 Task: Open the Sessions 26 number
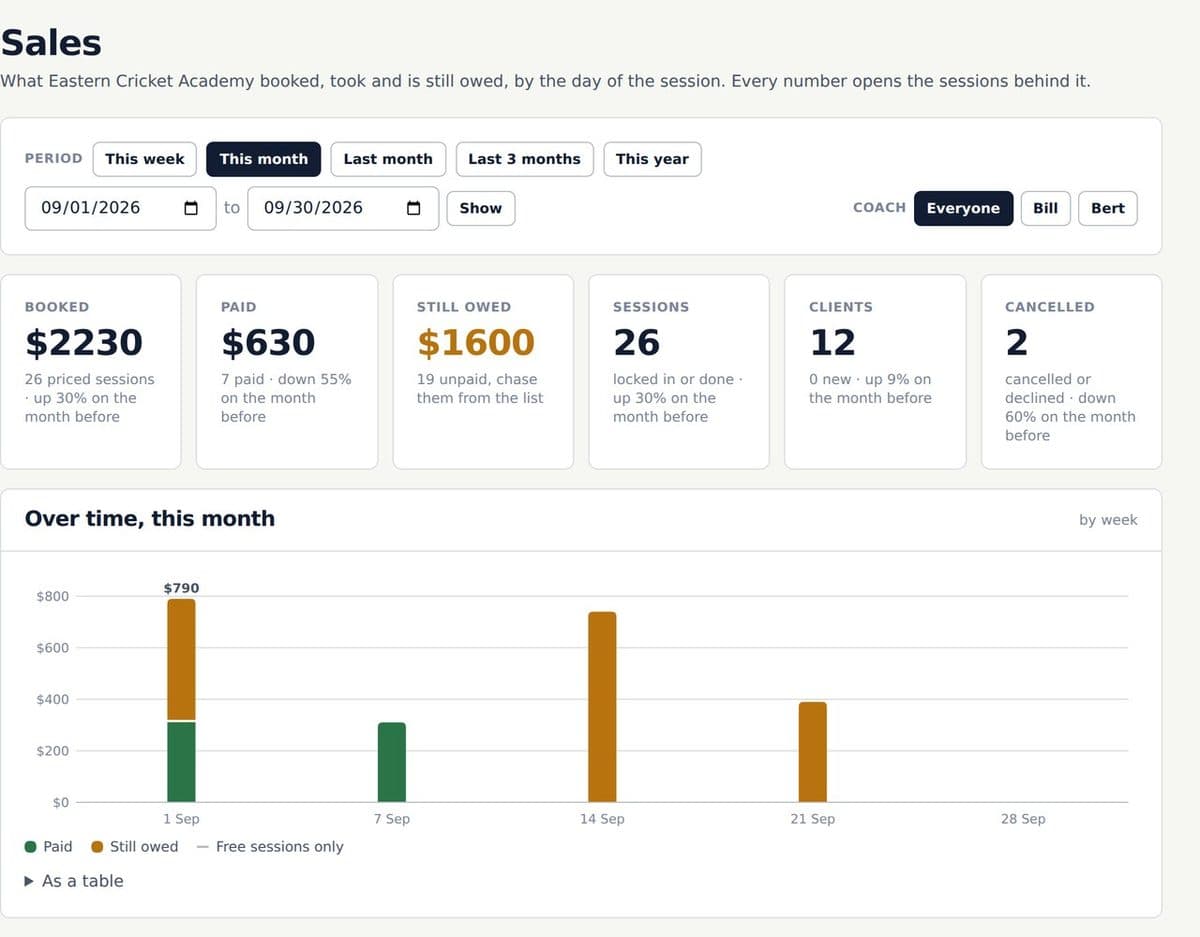tap(637, 342)
